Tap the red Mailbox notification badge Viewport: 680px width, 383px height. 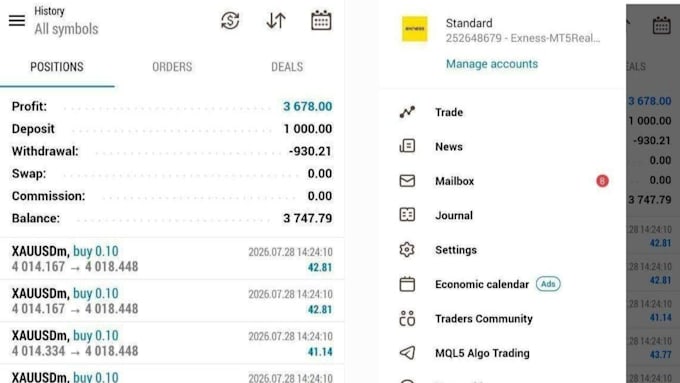point(602,181)
